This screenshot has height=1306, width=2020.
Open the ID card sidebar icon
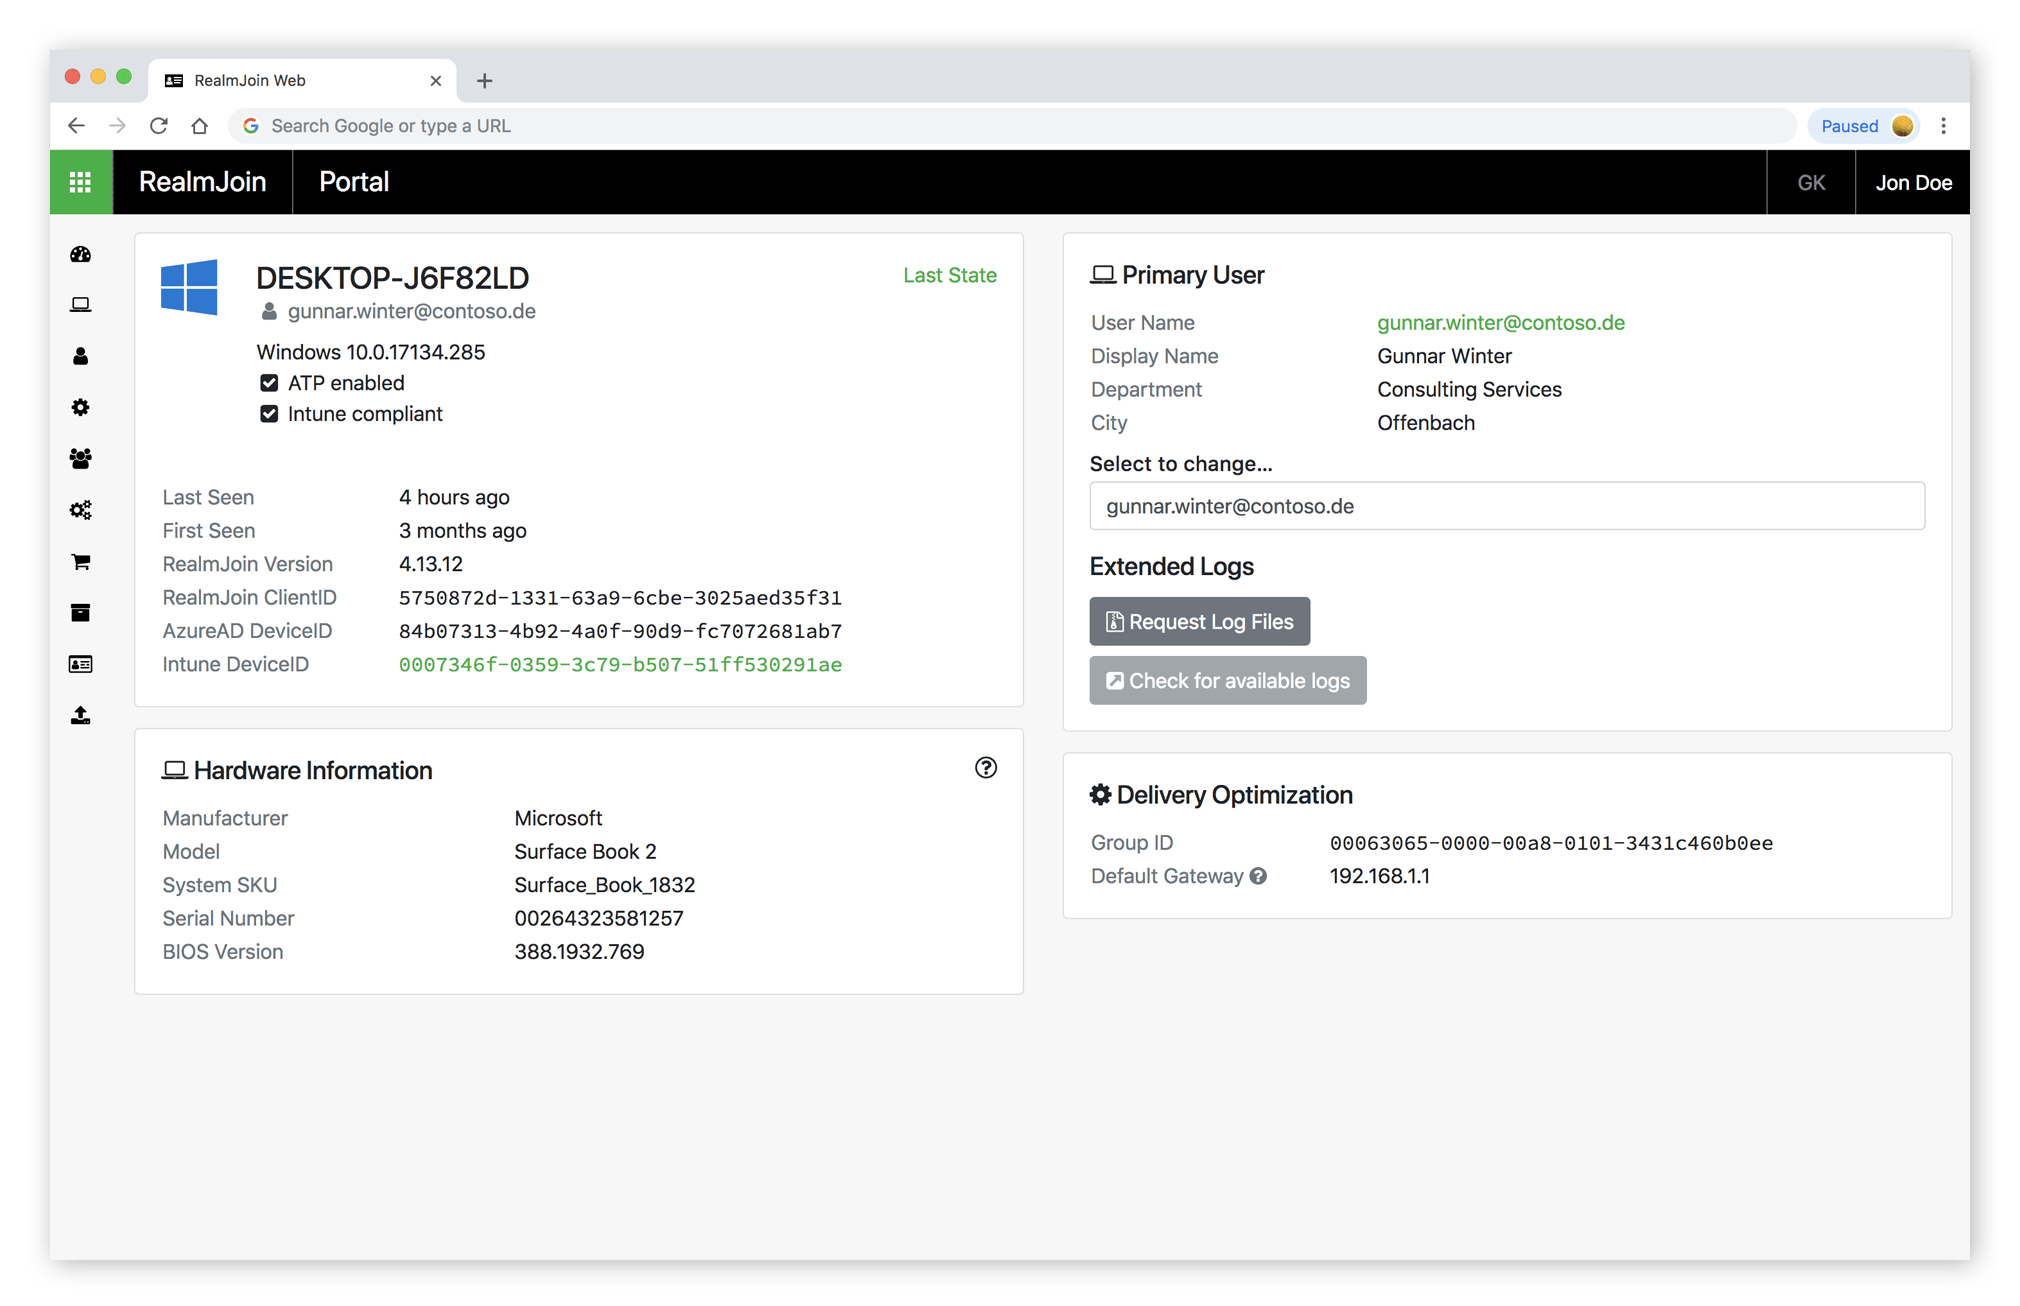click(x=81, y=664)
